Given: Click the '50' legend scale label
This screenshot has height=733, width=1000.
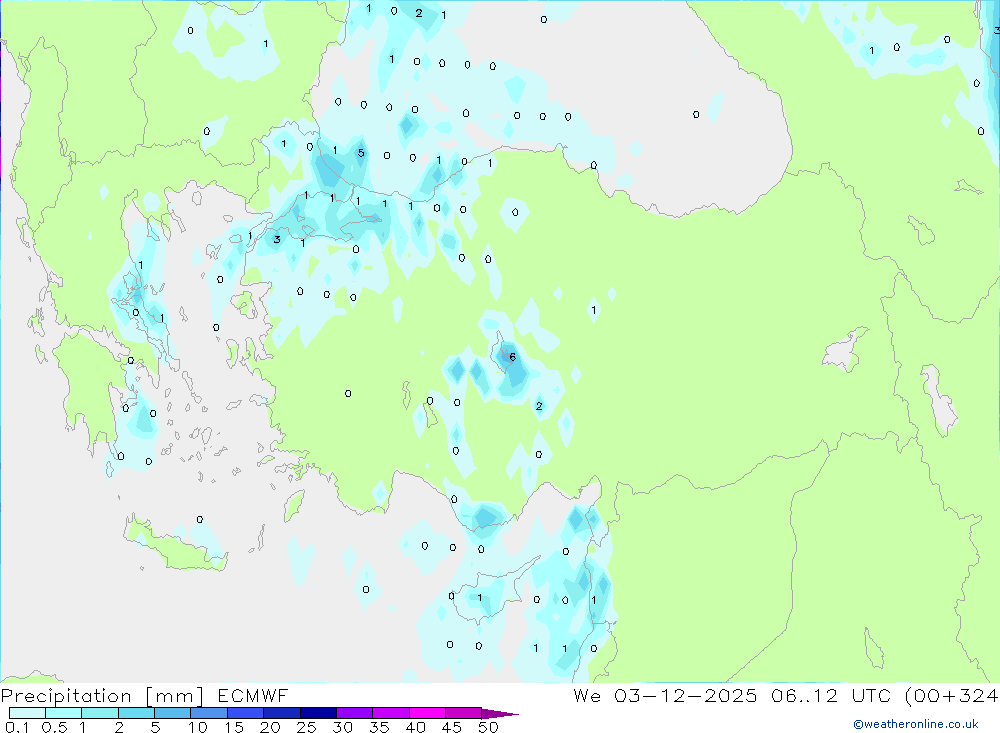Looking at the screenshot, I should coord(489,727).
